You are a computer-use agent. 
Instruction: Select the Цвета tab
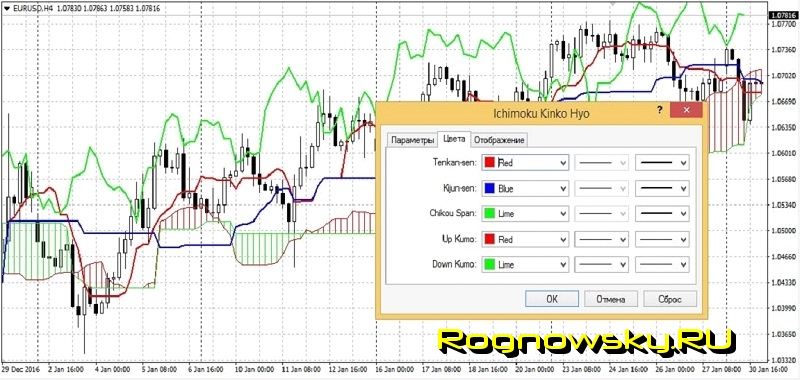(x=454, y=138)
